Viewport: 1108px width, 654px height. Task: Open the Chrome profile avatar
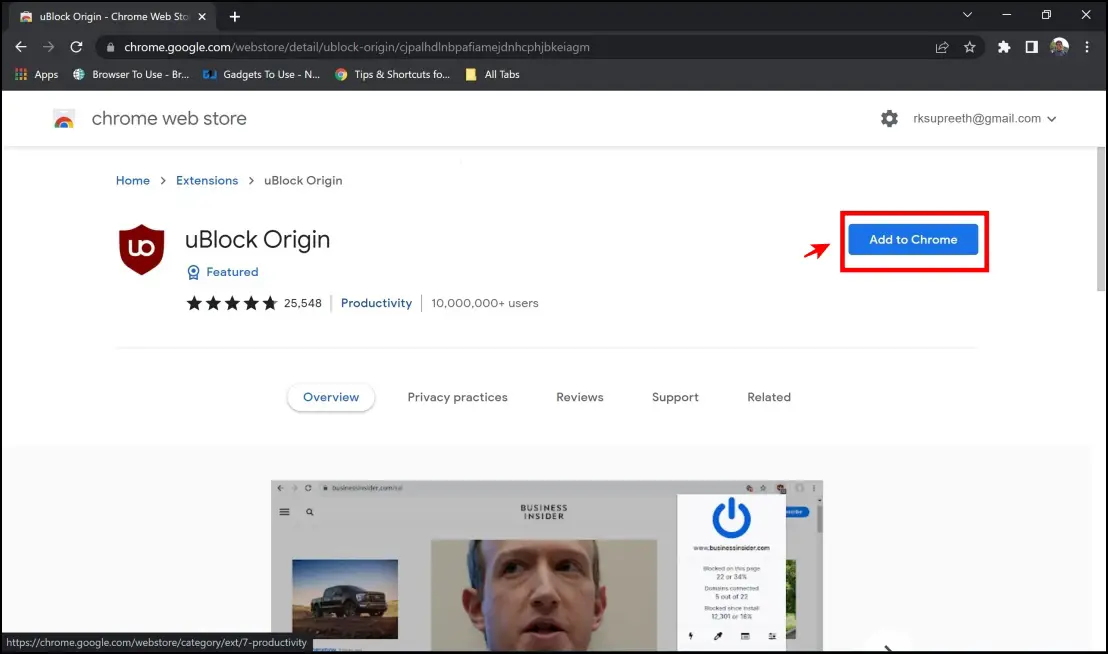pos(1059,47)
